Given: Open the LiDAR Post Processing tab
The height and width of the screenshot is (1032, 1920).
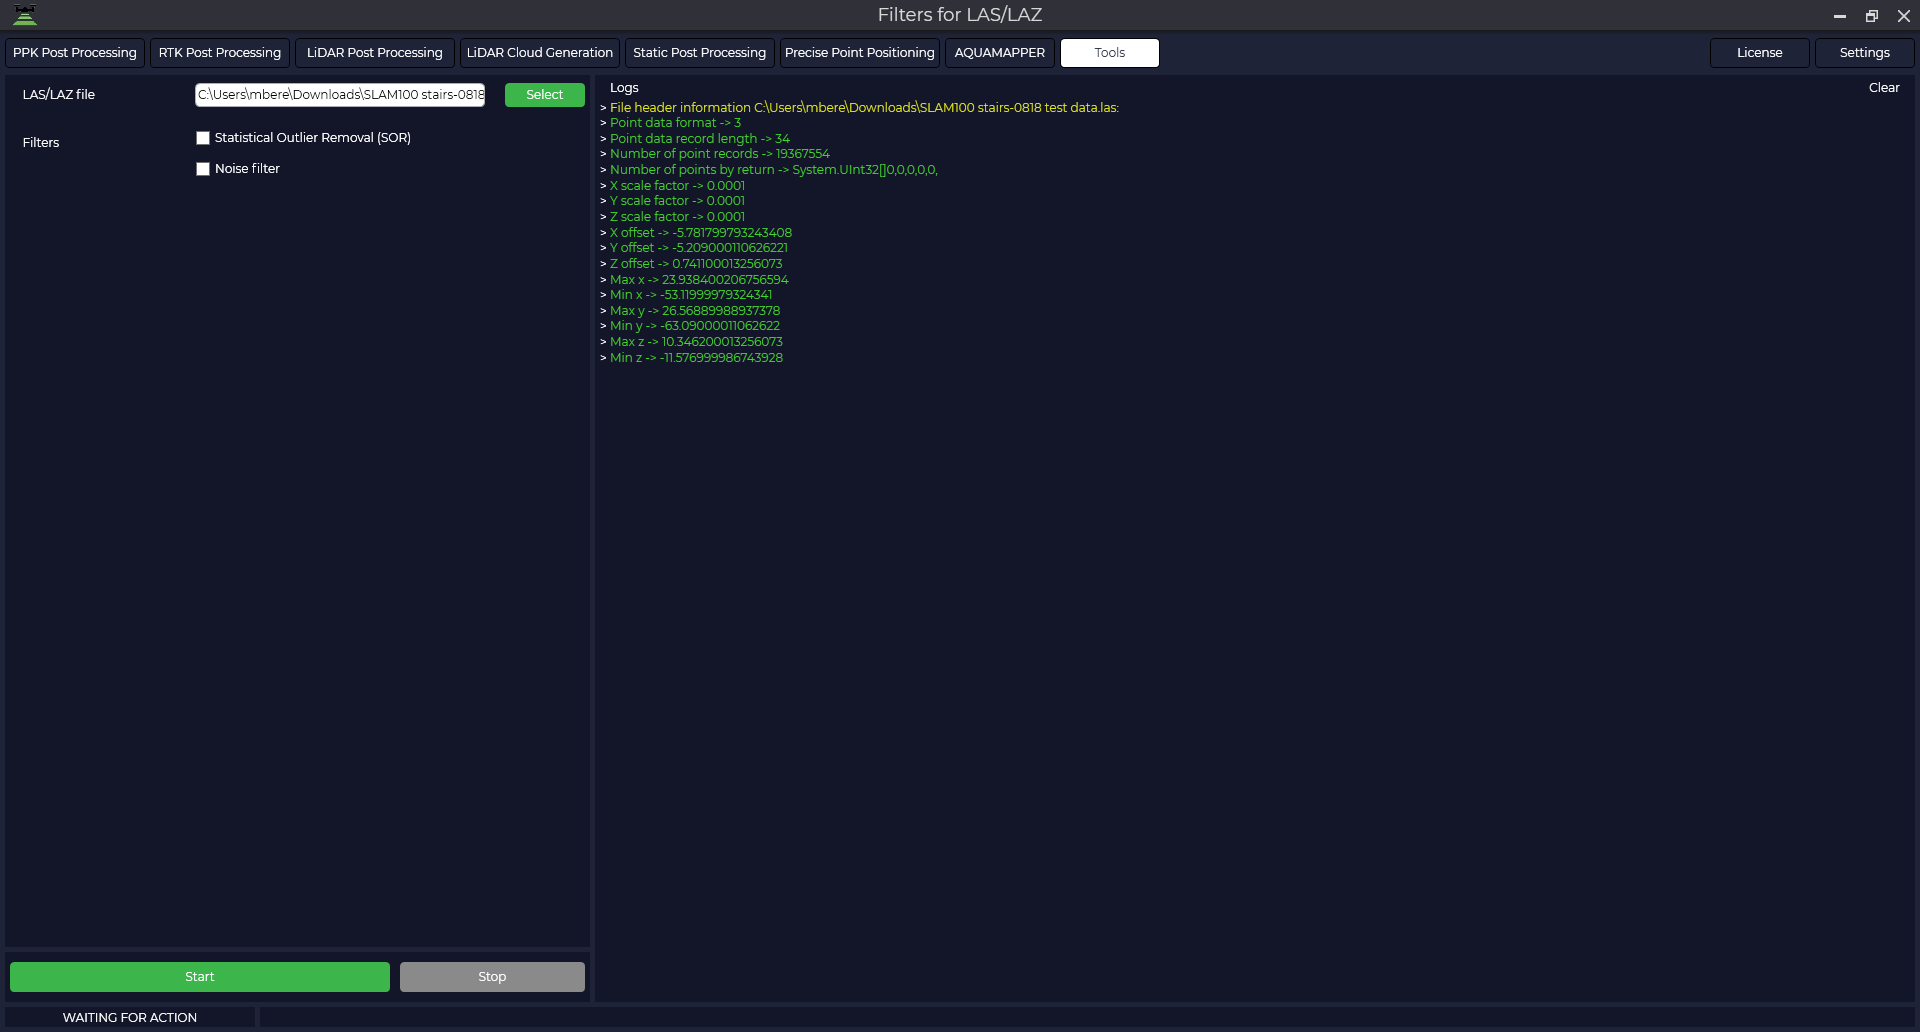Looking at the screenshot, I should (375, 53).
